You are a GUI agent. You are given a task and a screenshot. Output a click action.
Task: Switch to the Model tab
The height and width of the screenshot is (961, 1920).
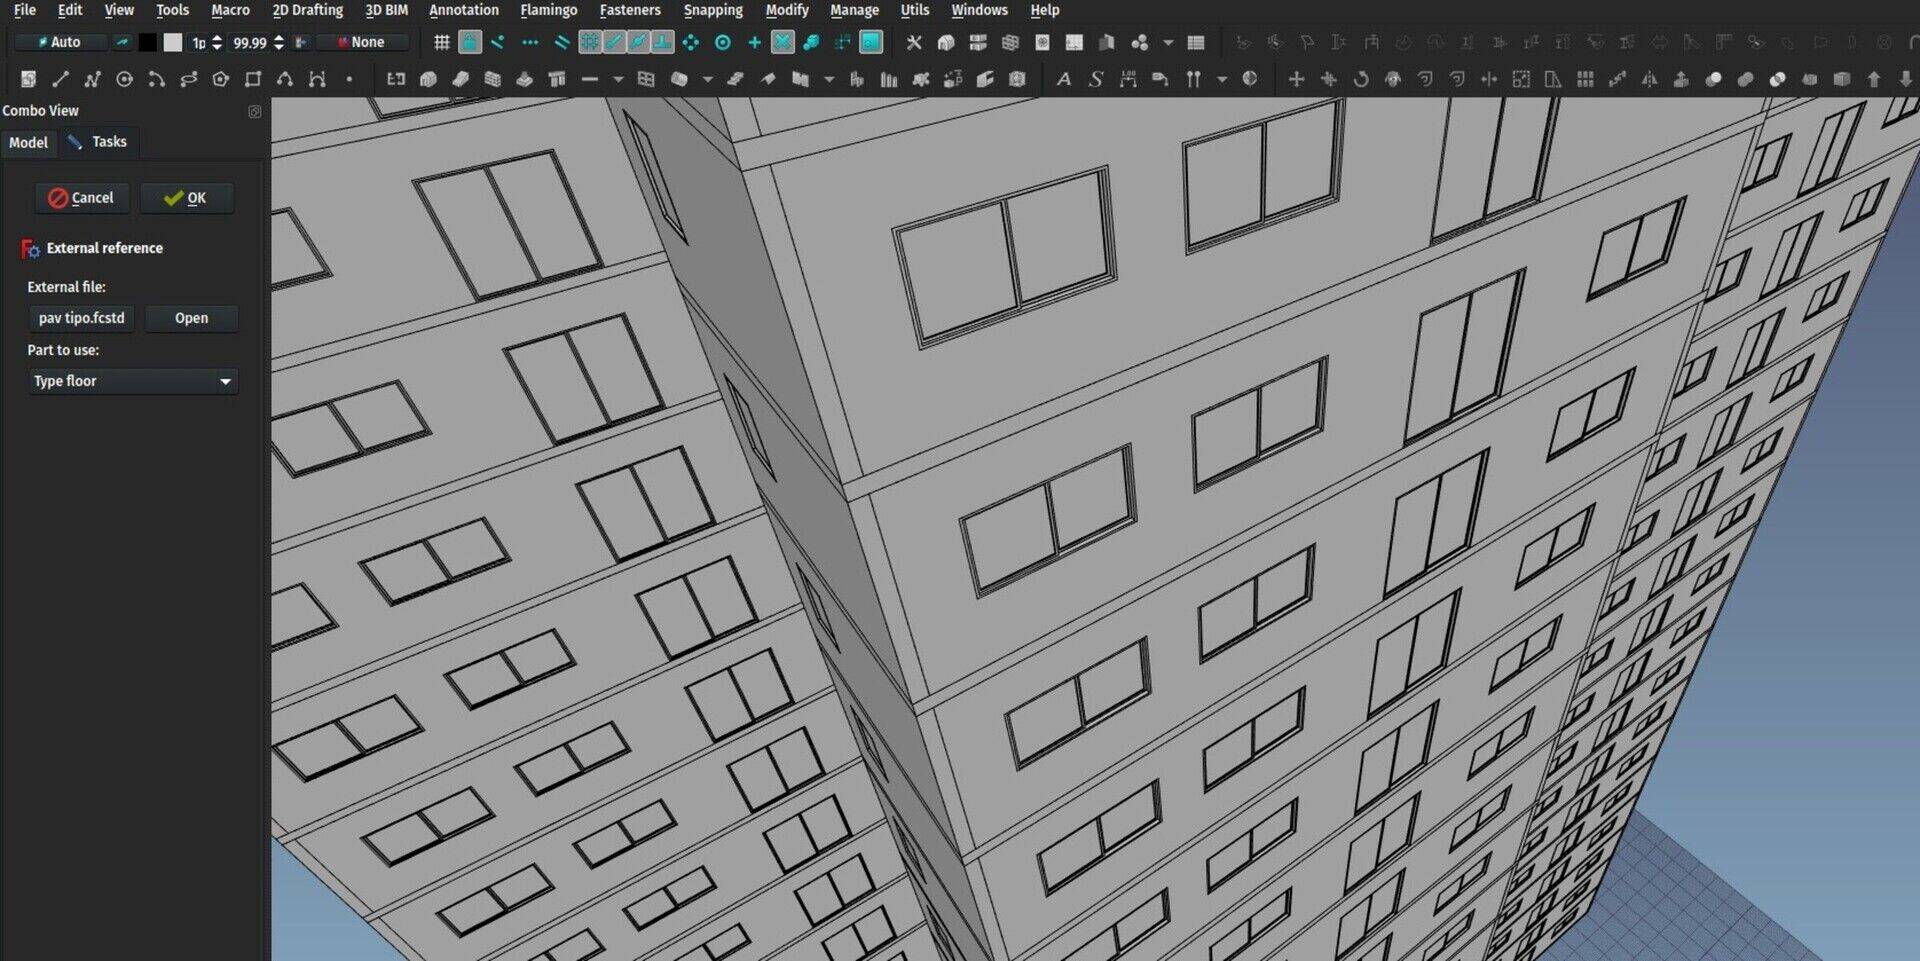28,142
